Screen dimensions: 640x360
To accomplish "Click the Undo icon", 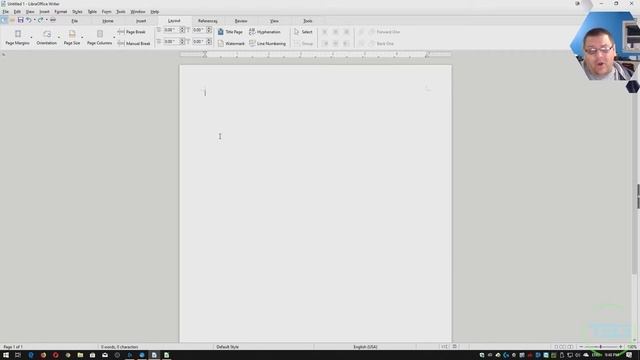I will (x=28, y=20).
